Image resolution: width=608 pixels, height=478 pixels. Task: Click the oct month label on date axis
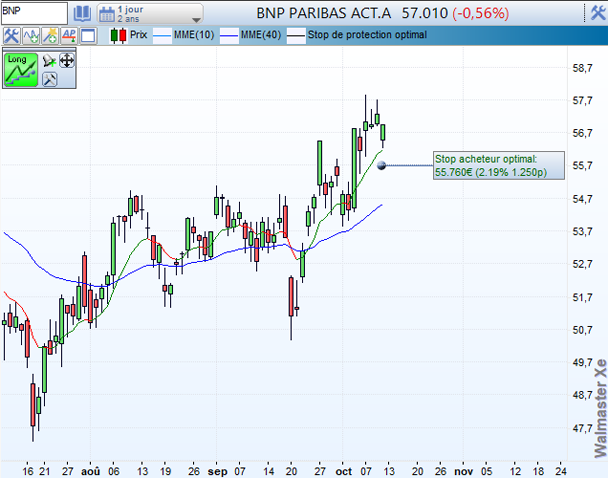click(x=344, y=471)
